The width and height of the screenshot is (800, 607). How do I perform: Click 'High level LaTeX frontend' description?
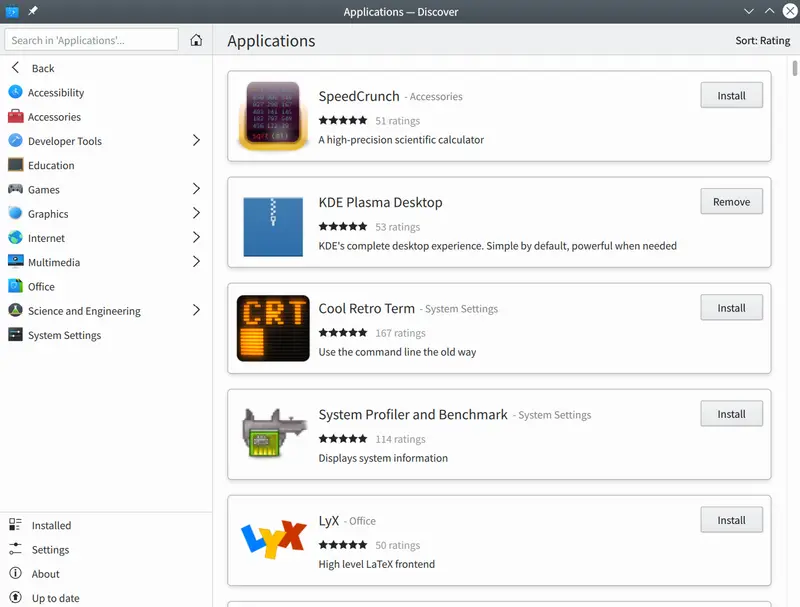[x=377, y=564]
